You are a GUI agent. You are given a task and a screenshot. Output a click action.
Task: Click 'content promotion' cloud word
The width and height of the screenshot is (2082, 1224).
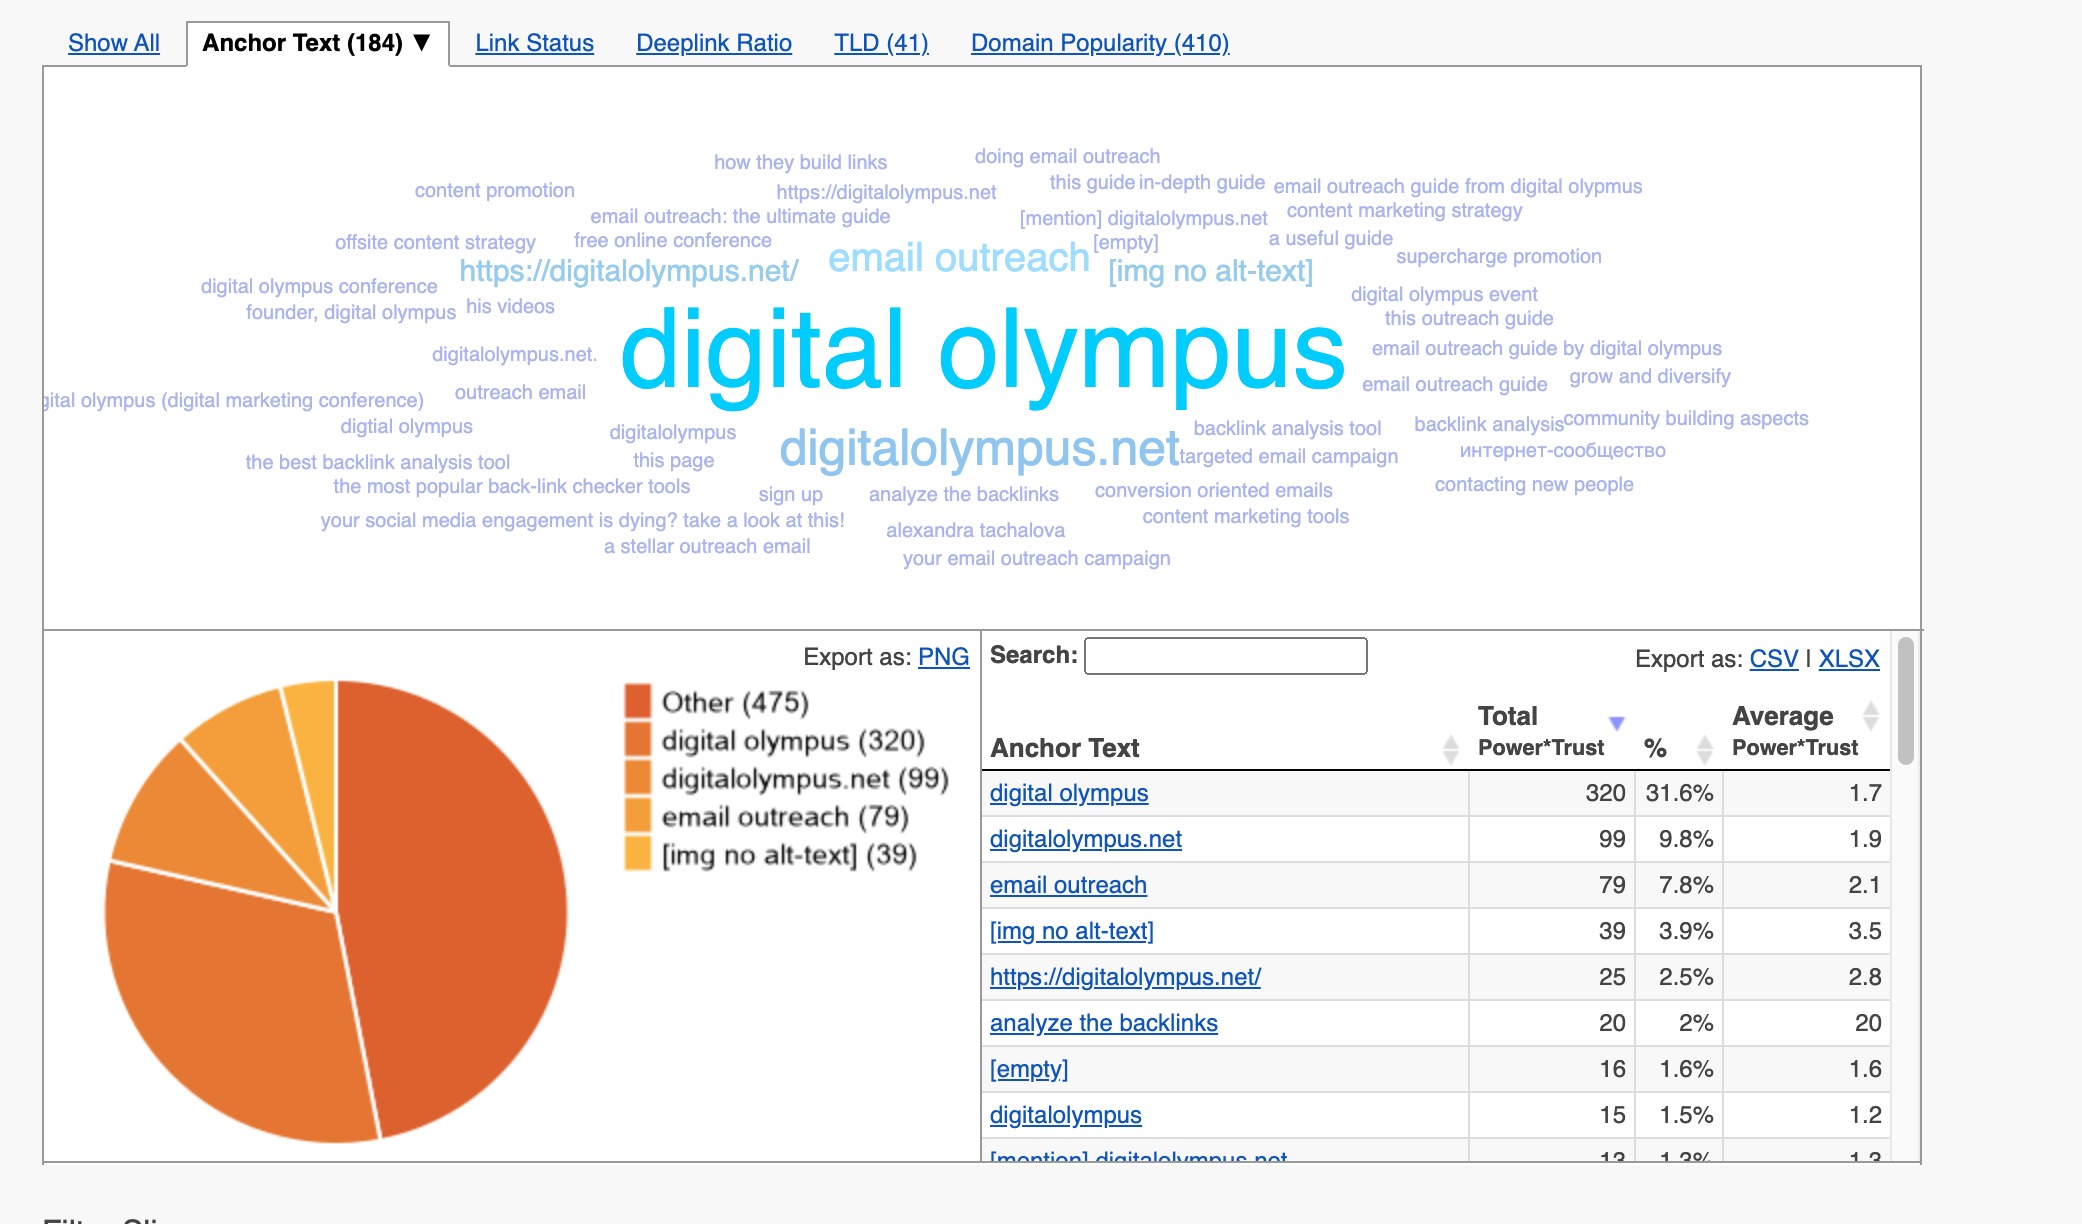(494, 190)
